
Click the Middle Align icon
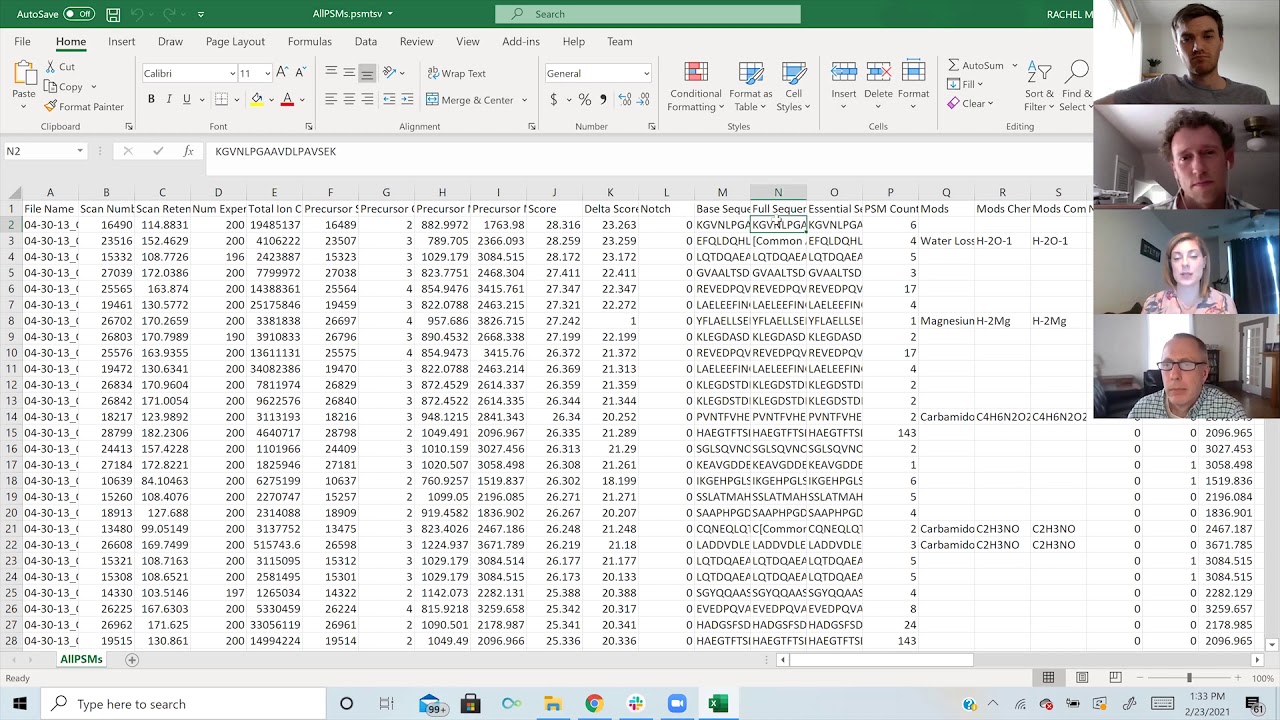pos(349,72)
